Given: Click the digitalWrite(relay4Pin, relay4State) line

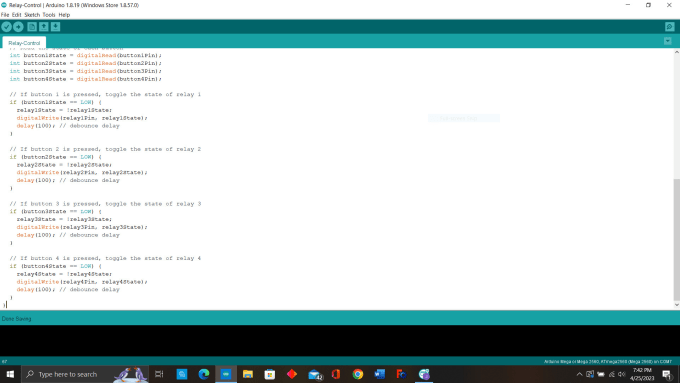Looking at the screenshot, I should click(82, 282).
